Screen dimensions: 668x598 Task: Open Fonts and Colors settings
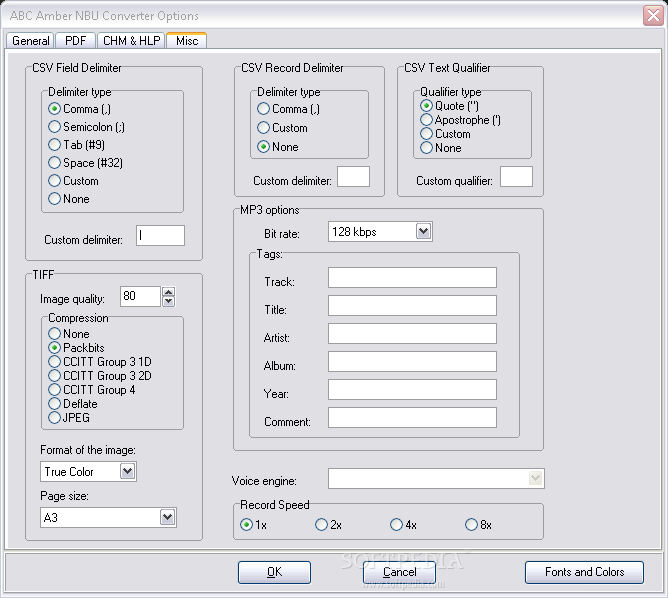584,572
